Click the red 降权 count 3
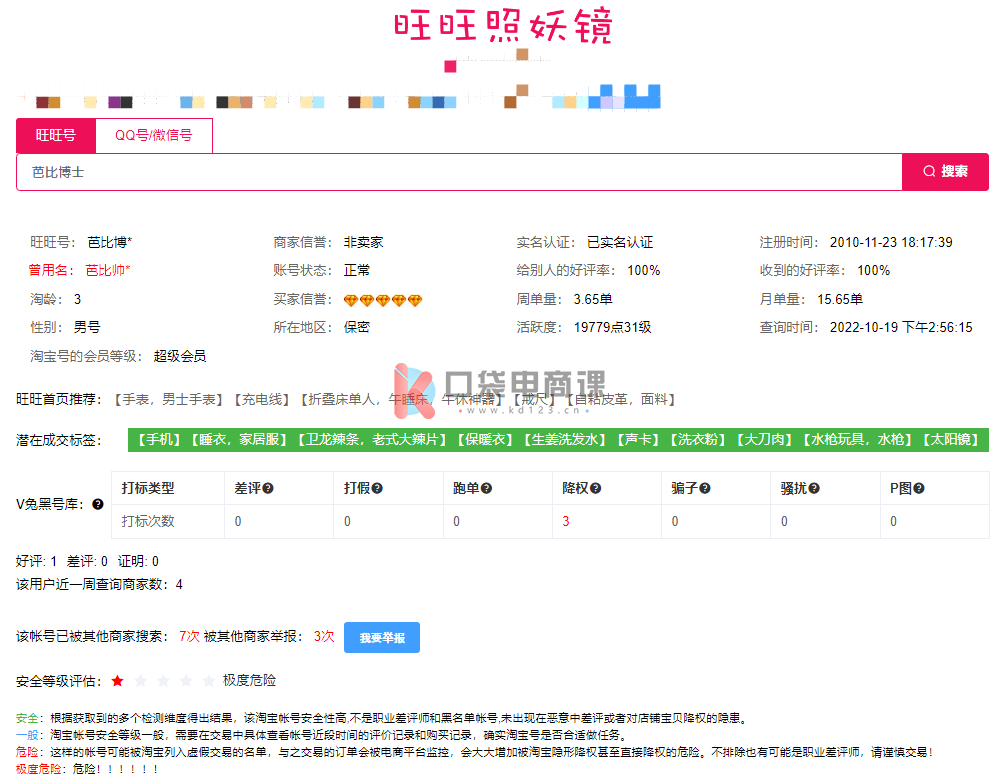The width and height of the screenshot is (993, 784). [566, 521]
